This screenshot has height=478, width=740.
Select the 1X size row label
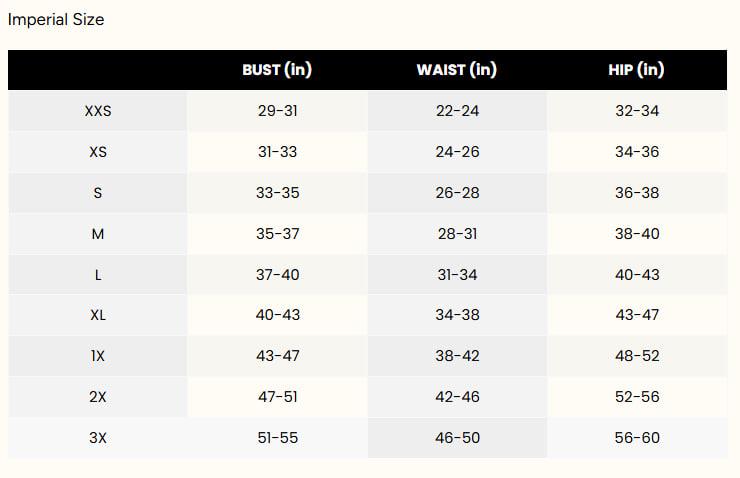[x=98, y=356]
